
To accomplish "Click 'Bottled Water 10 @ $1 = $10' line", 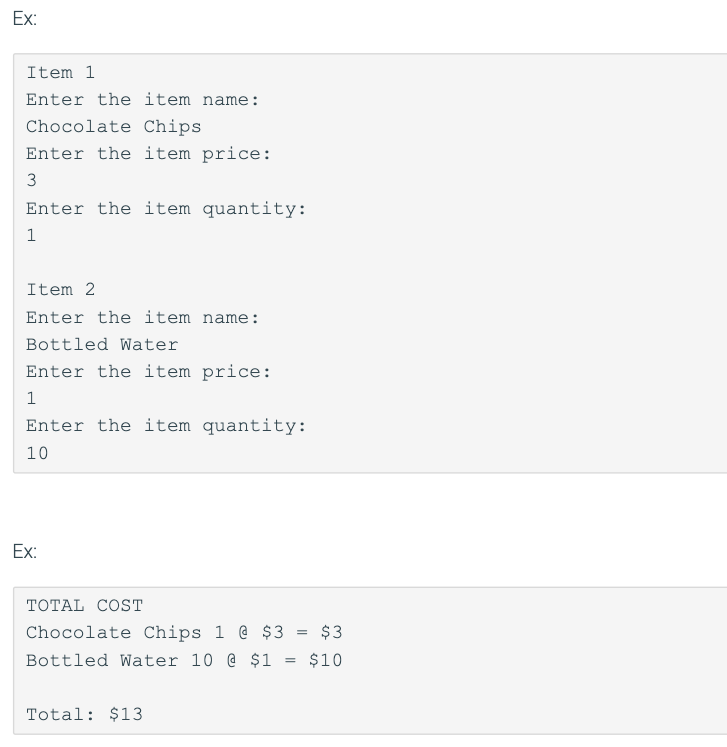I will pos(184,660).
